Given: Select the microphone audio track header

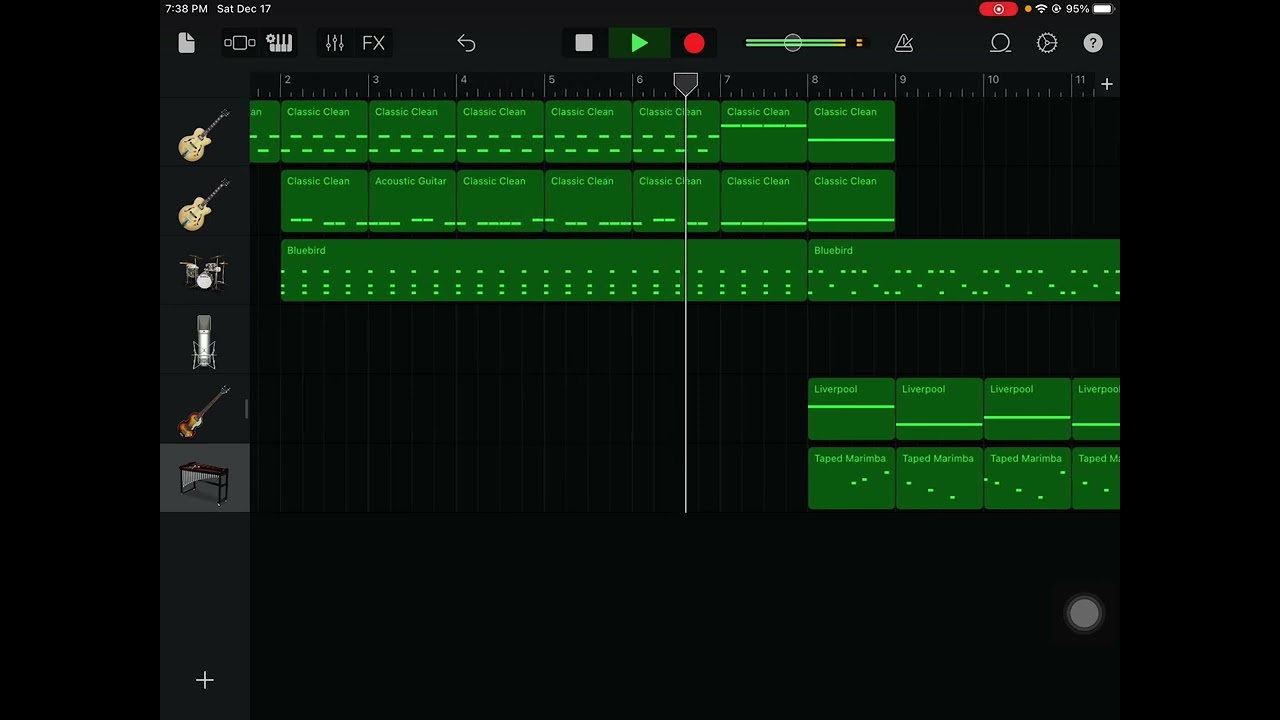Looking at the screenshot, I should coord(204,340).
